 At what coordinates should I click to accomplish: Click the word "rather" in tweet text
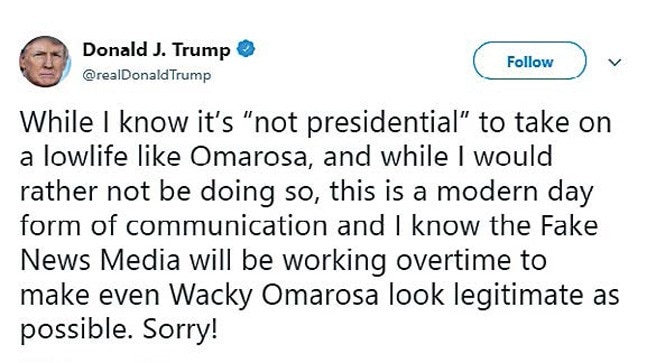(58, 192)
